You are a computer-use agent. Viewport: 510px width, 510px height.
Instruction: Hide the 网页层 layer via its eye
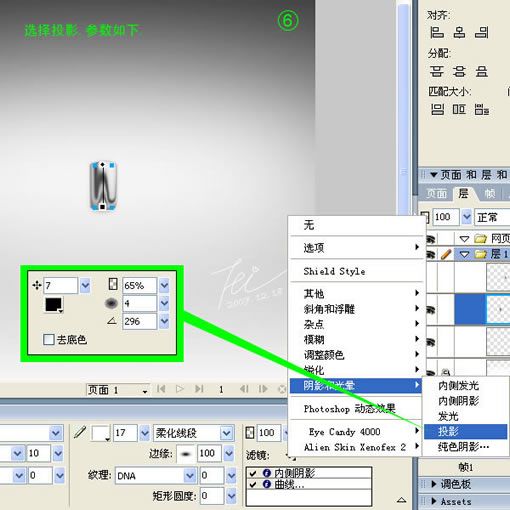[x=430, y=239]
